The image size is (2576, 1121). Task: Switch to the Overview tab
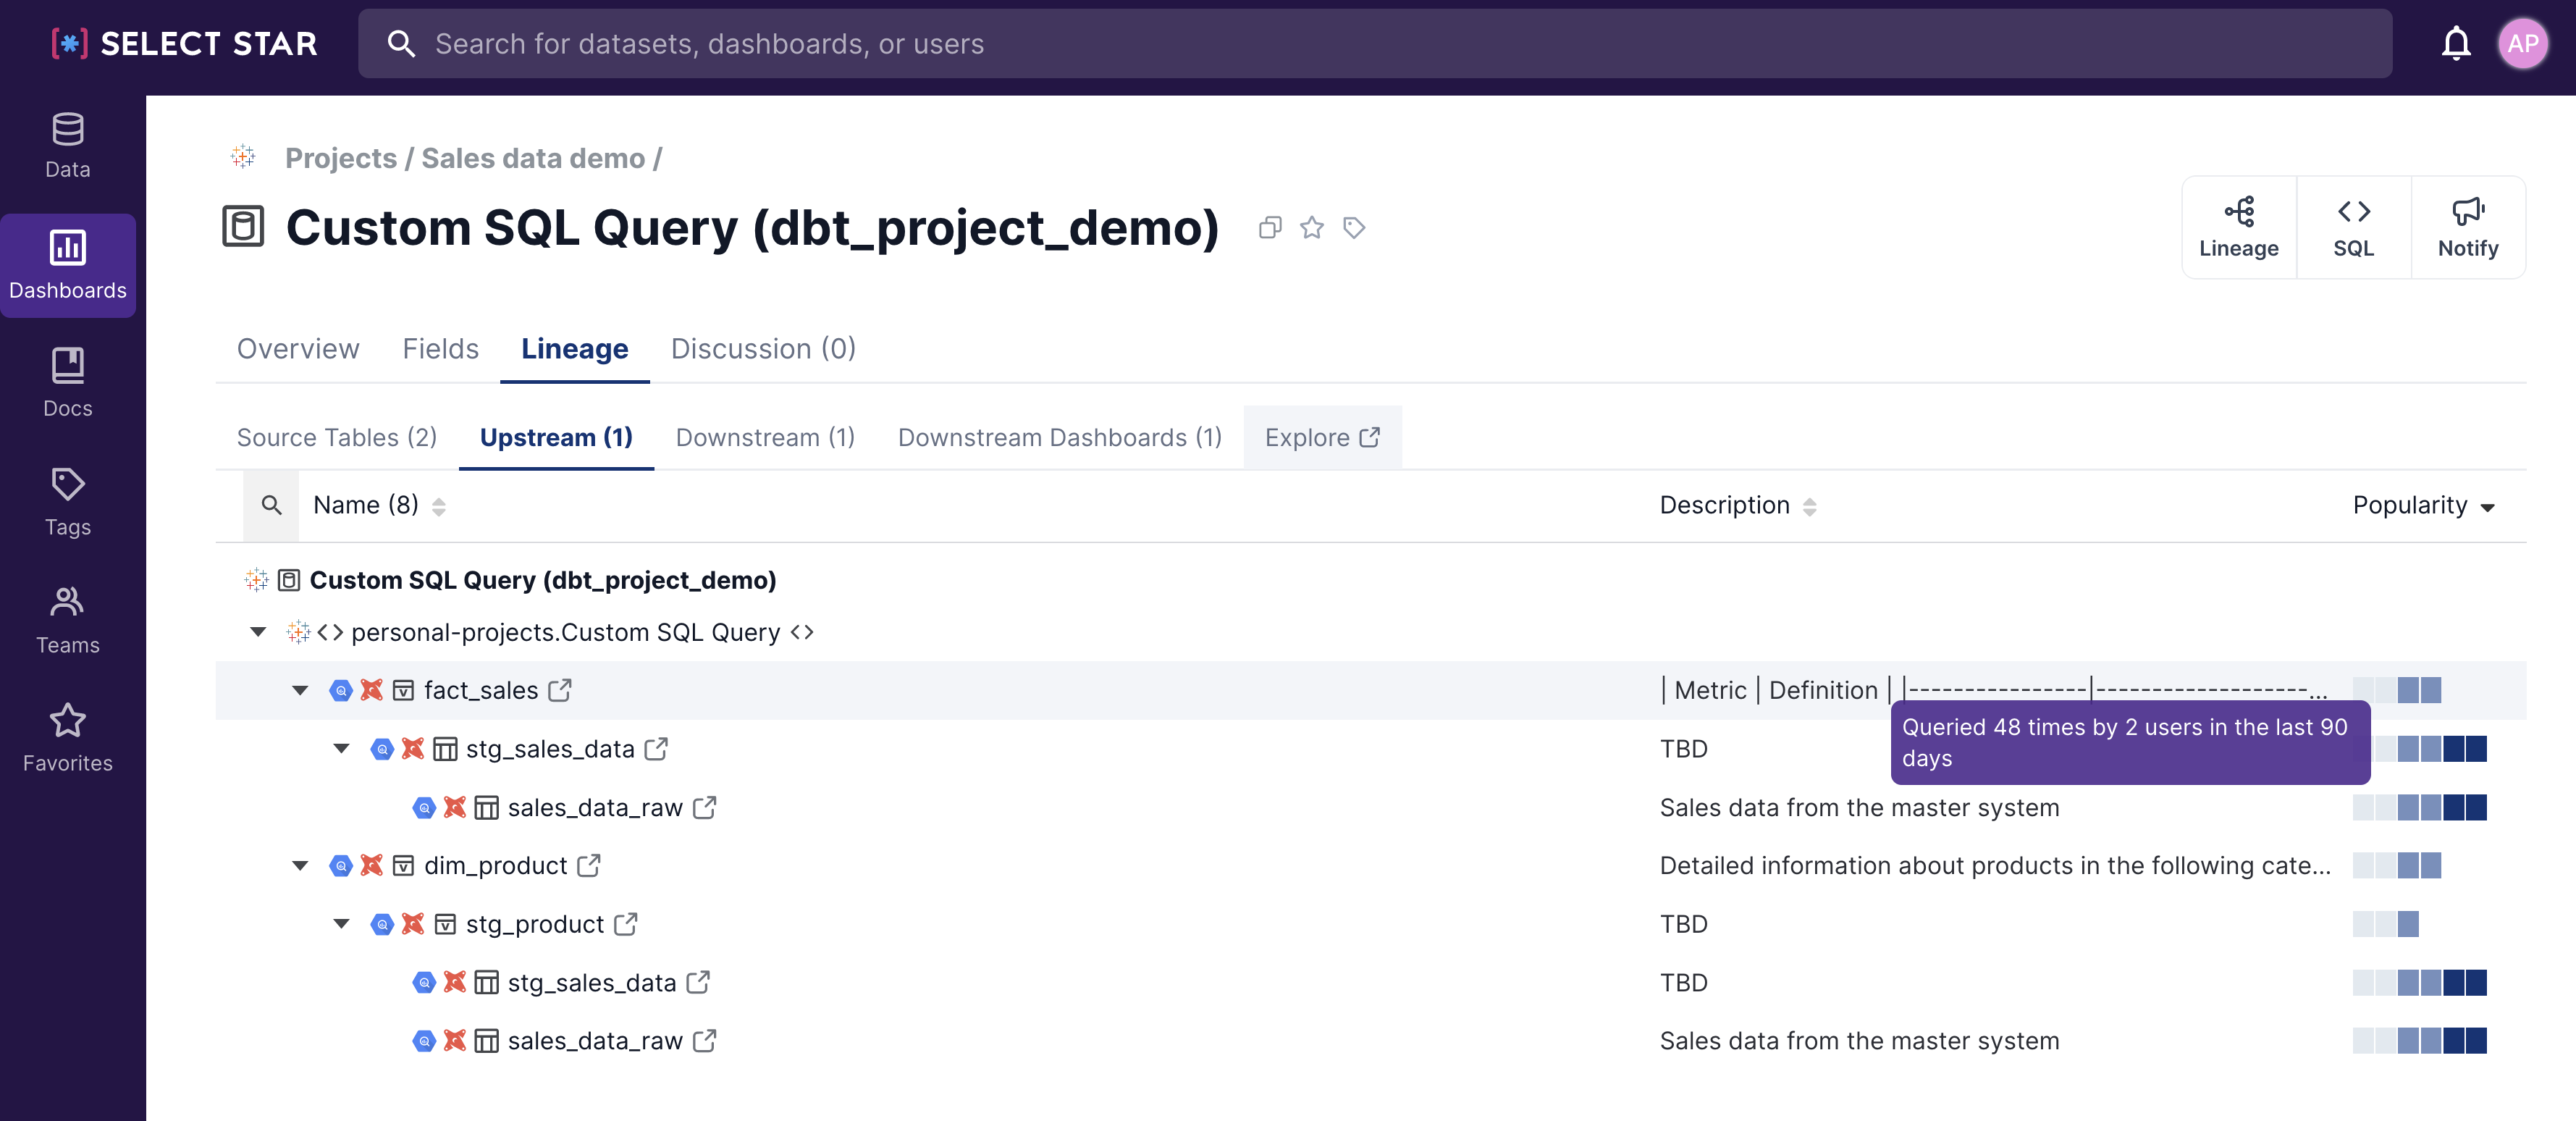coord(298,348)
